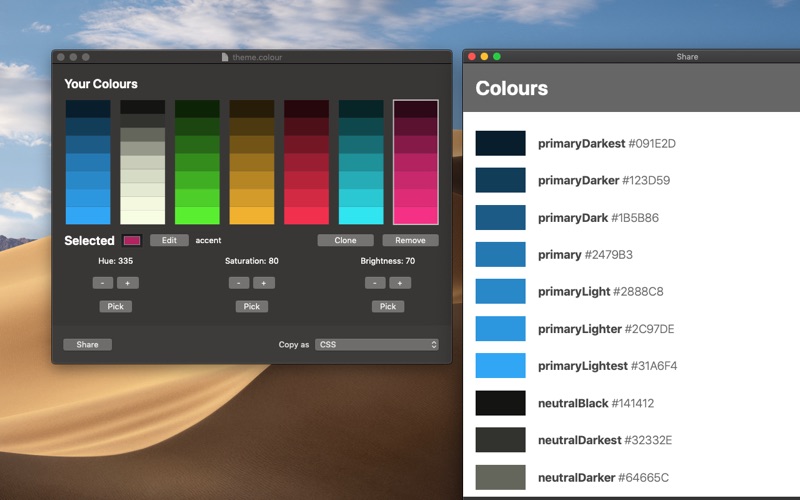This screenshot has height=500, width=800.
Task: Select the pink accent palette column
Action: [415, 162]
